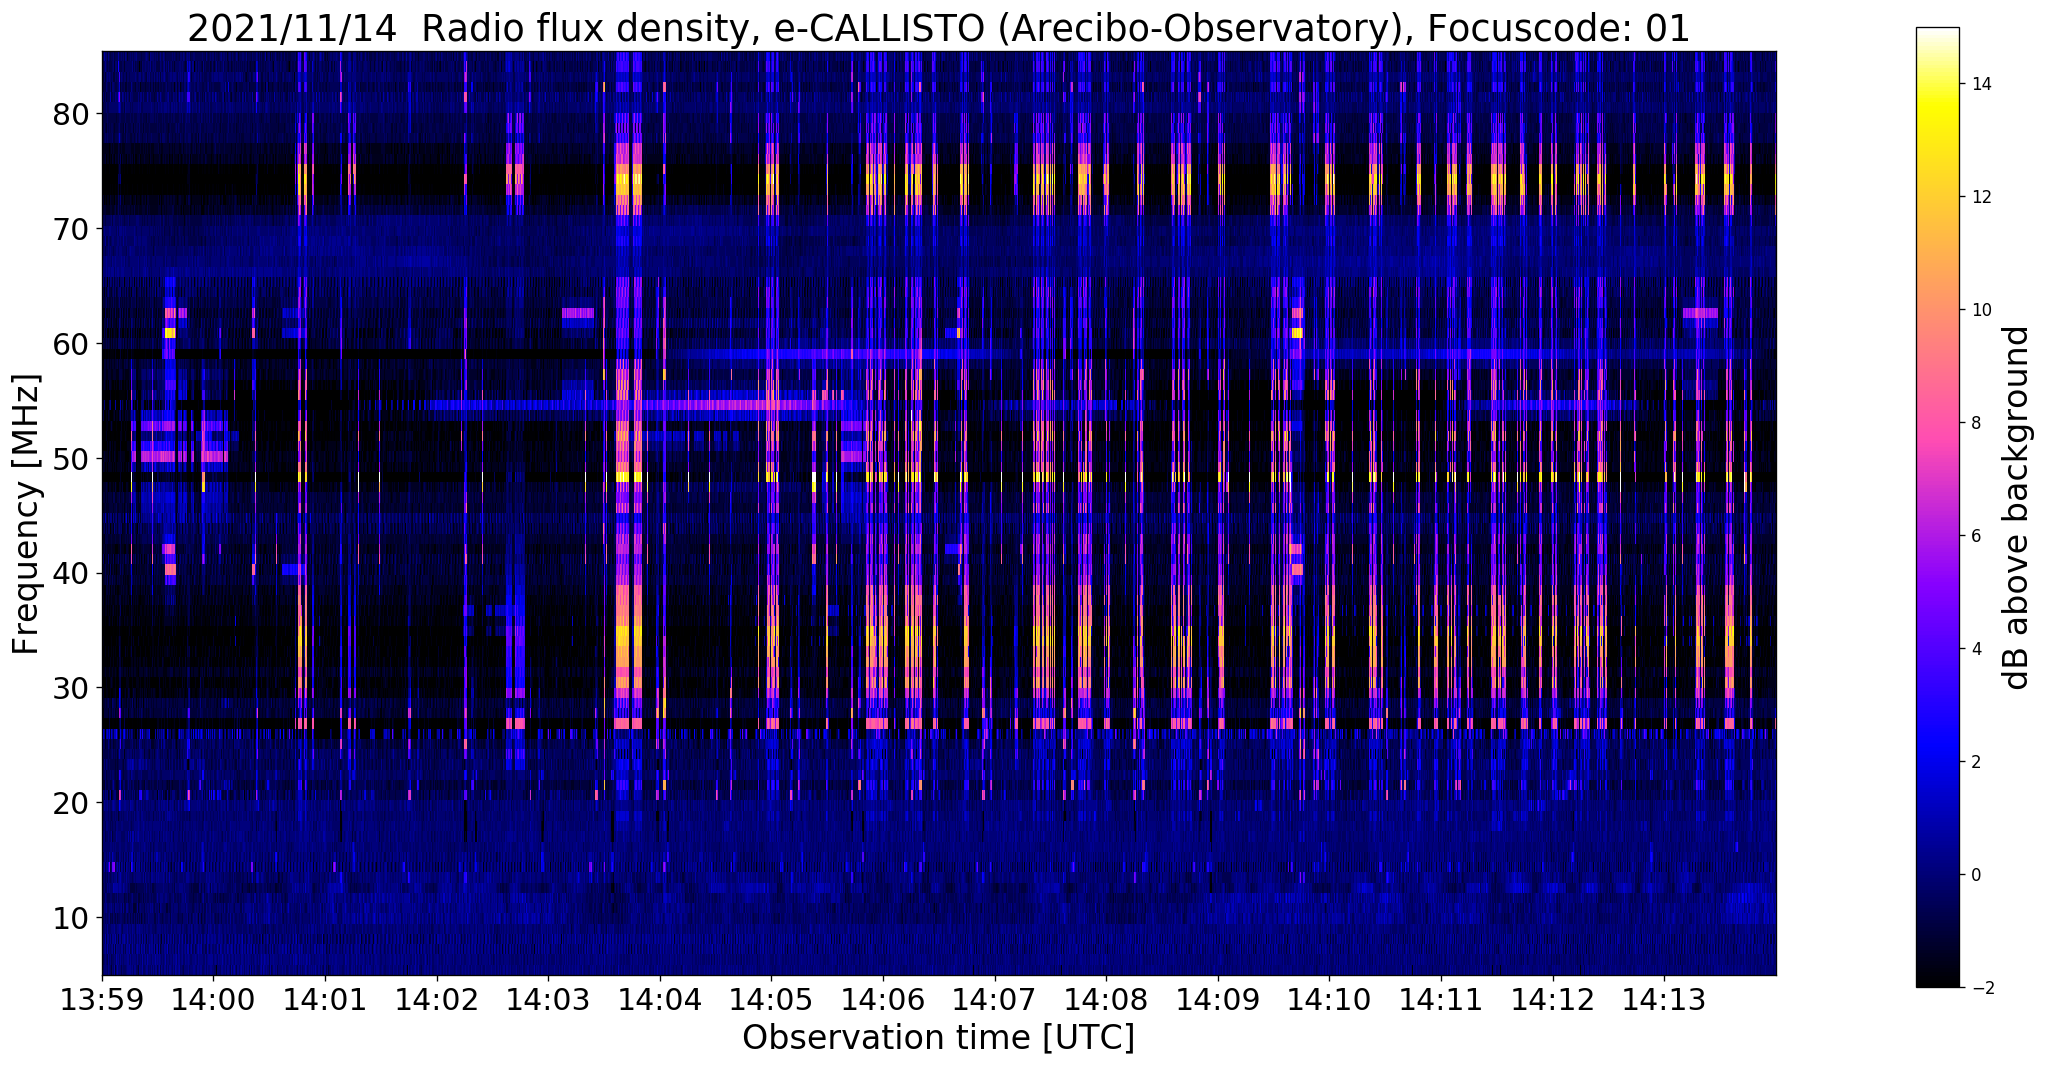Click the plot title mentioning Arecibo-Observatory

pyautogui.click(x=938, y=28)
